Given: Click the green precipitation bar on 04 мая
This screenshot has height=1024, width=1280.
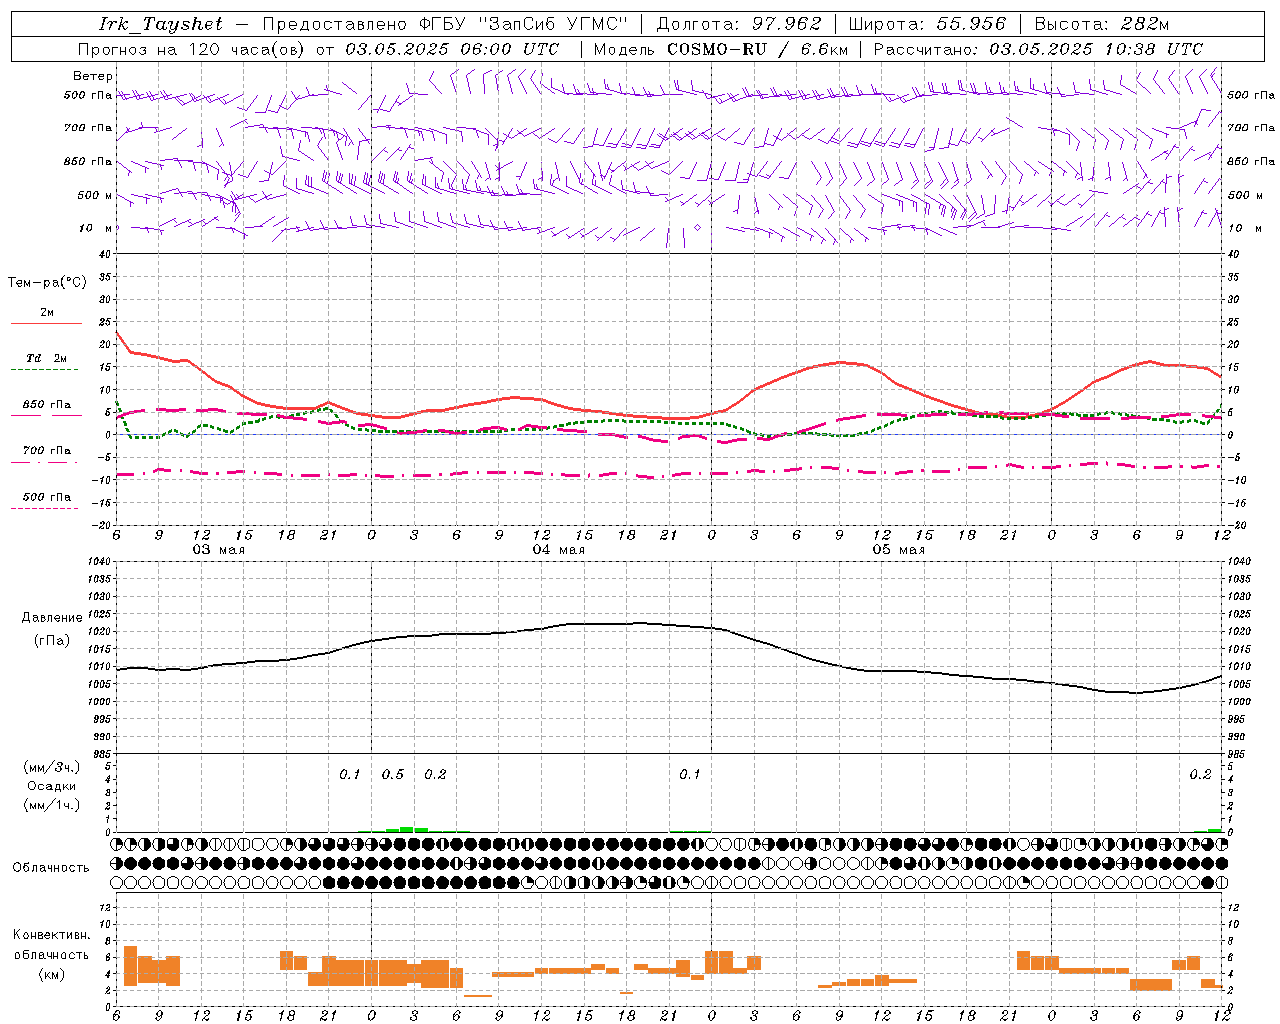Looking at the screenshot, I should 407,829.
